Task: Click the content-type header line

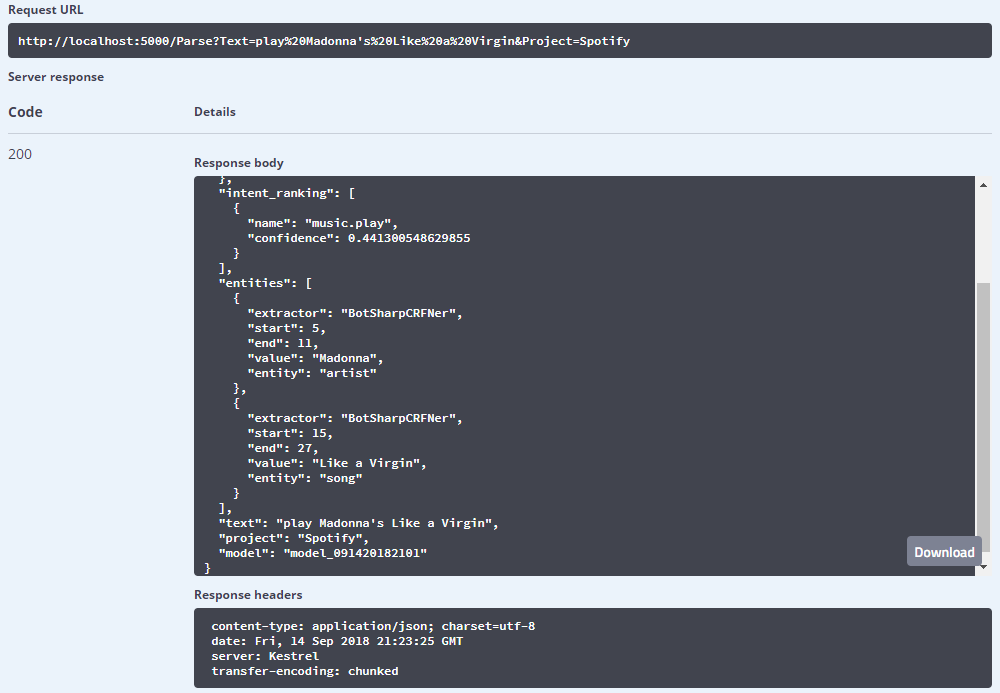Action: [373, 626]
